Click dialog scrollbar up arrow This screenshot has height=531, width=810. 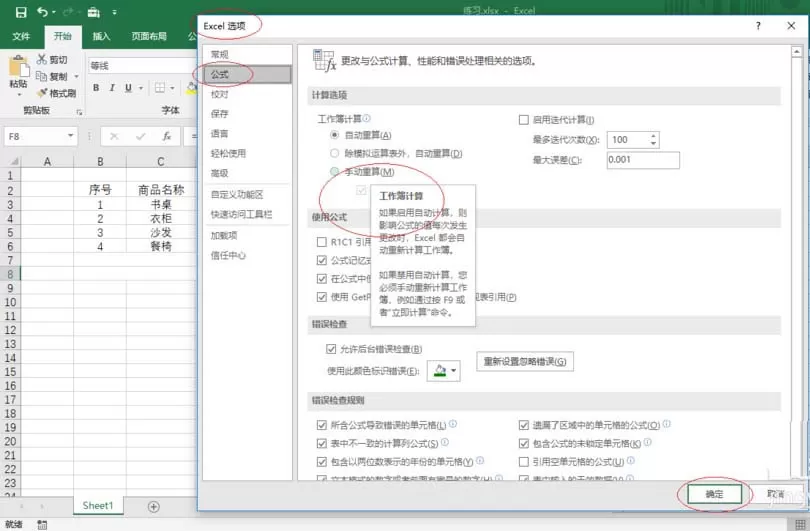[x=797, y=52]
